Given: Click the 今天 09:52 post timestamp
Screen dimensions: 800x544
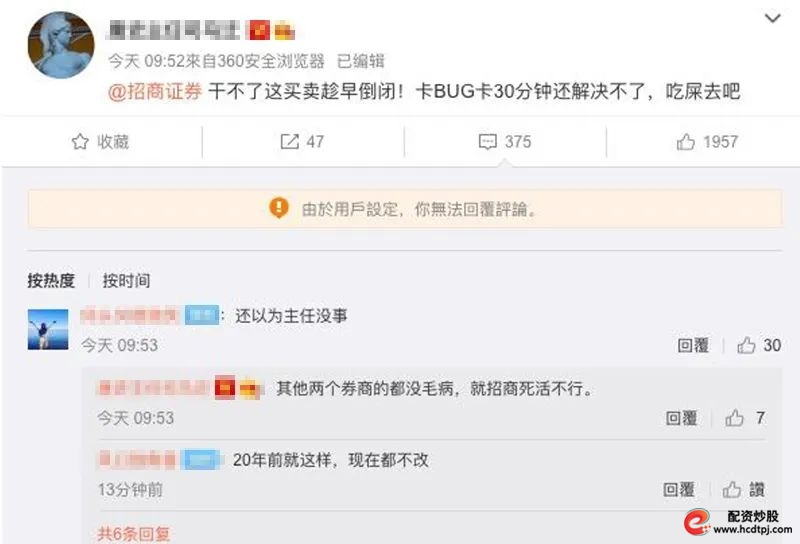Looking at the screenshot, I should [146, 61].
